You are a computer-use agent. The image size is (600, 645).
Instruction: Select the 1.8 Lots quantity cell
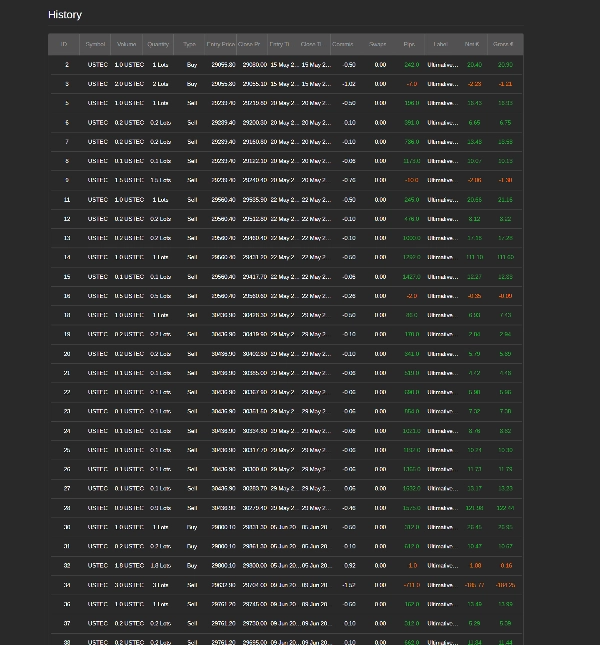(160, 566)
